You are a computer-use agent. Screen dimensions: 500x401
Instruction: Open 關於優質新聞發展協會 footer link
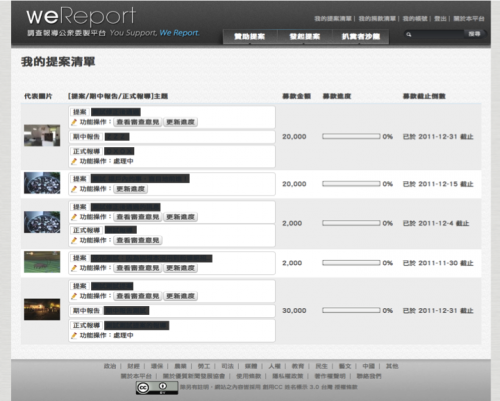(194, 376)
